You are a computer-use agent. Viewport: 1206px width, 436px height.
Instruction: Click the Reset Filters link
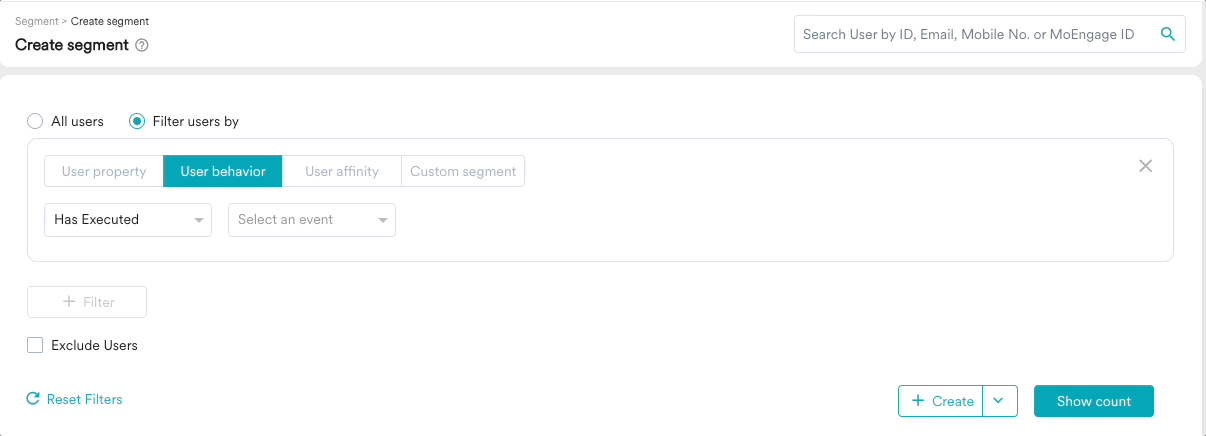tap(85, 399)
